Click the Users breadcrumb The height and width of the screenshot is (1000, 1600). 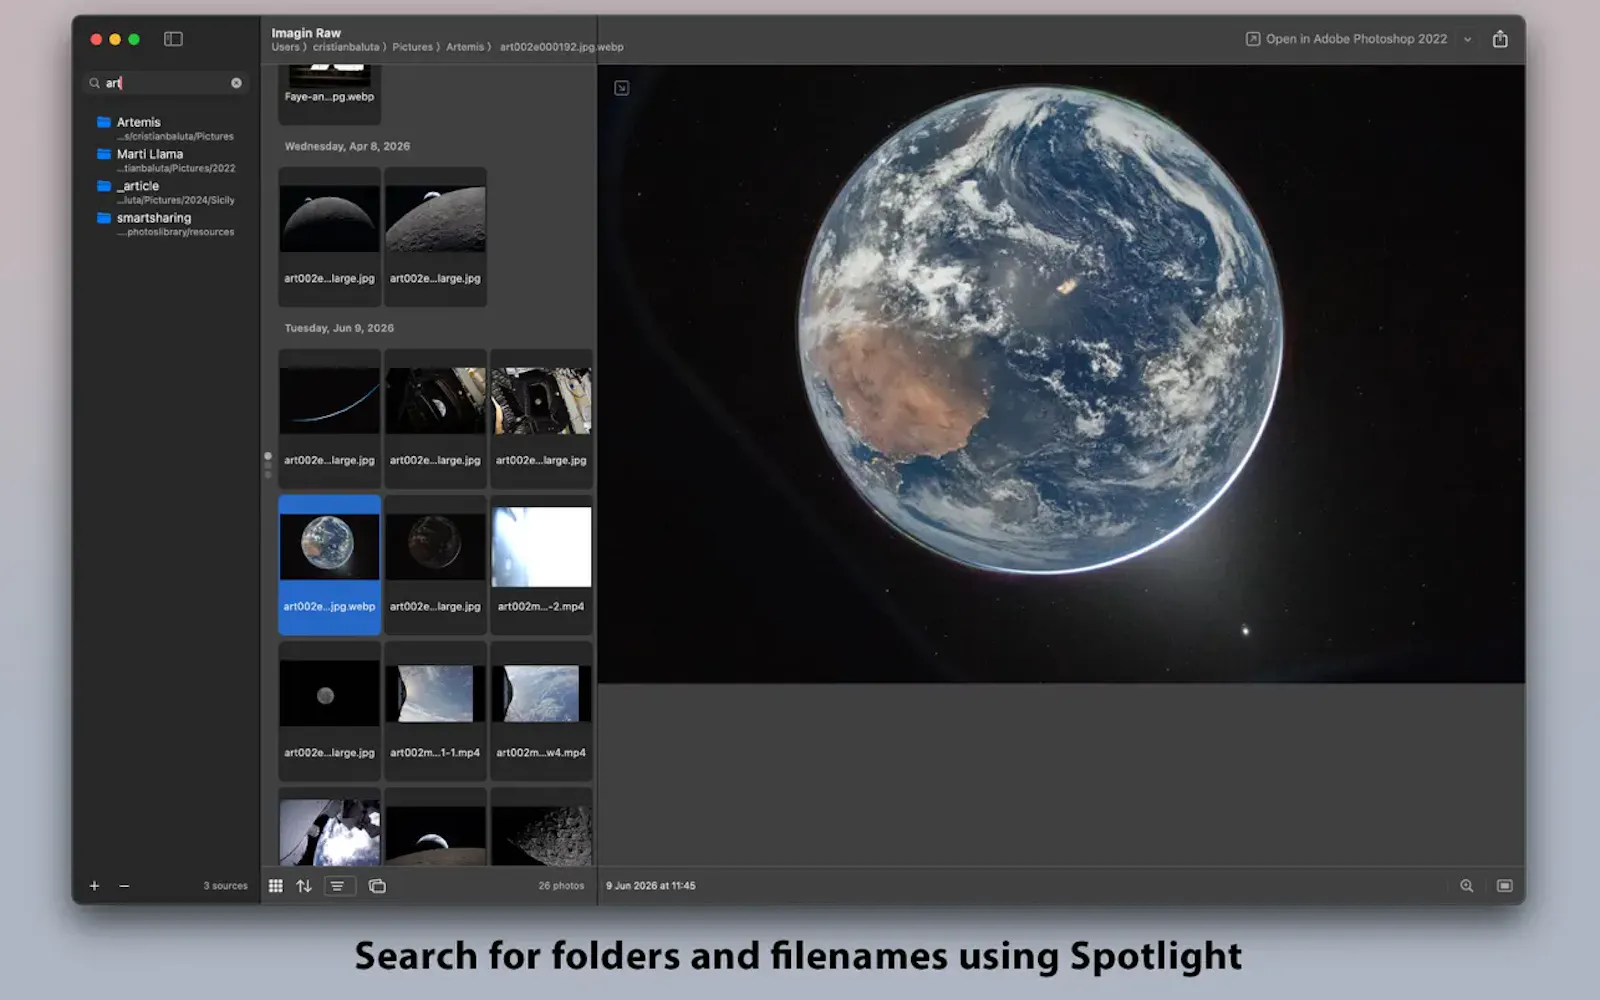286,47
